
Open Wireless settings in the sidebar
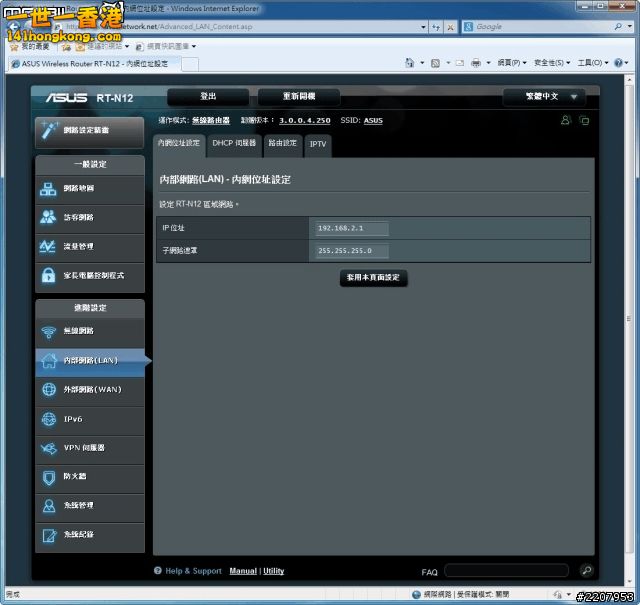click(48, 331)
